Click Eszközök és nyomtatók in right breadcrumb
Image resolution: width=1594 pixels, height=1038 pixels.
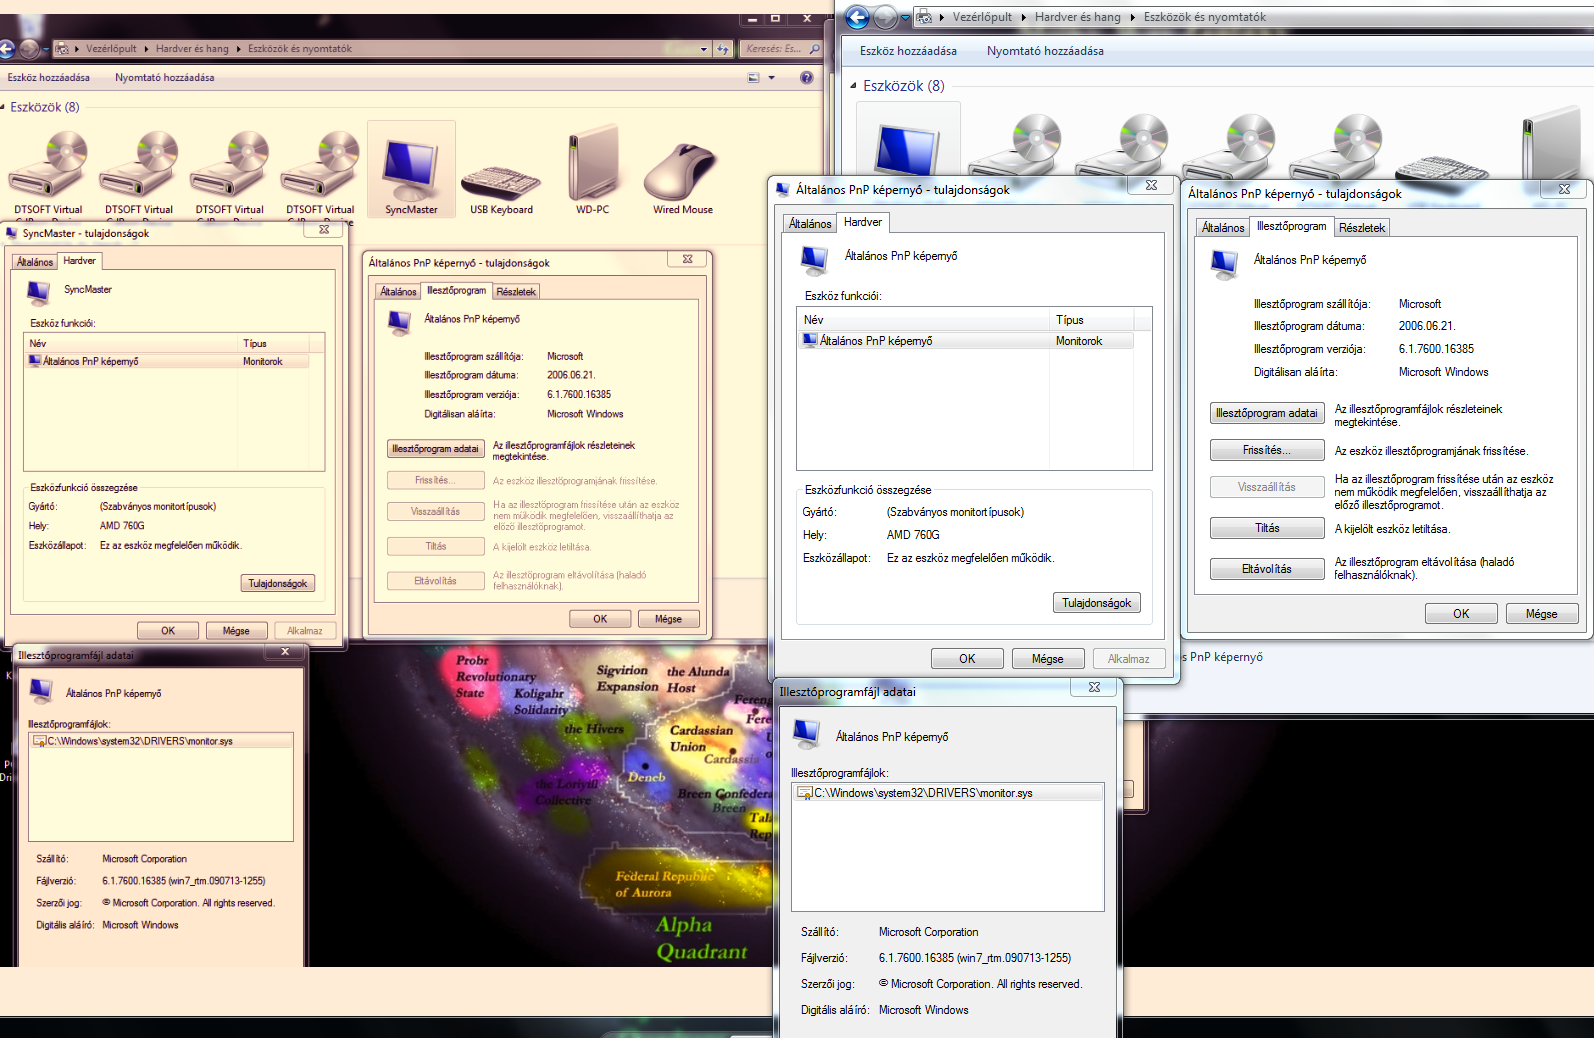tap(1204, 17)
